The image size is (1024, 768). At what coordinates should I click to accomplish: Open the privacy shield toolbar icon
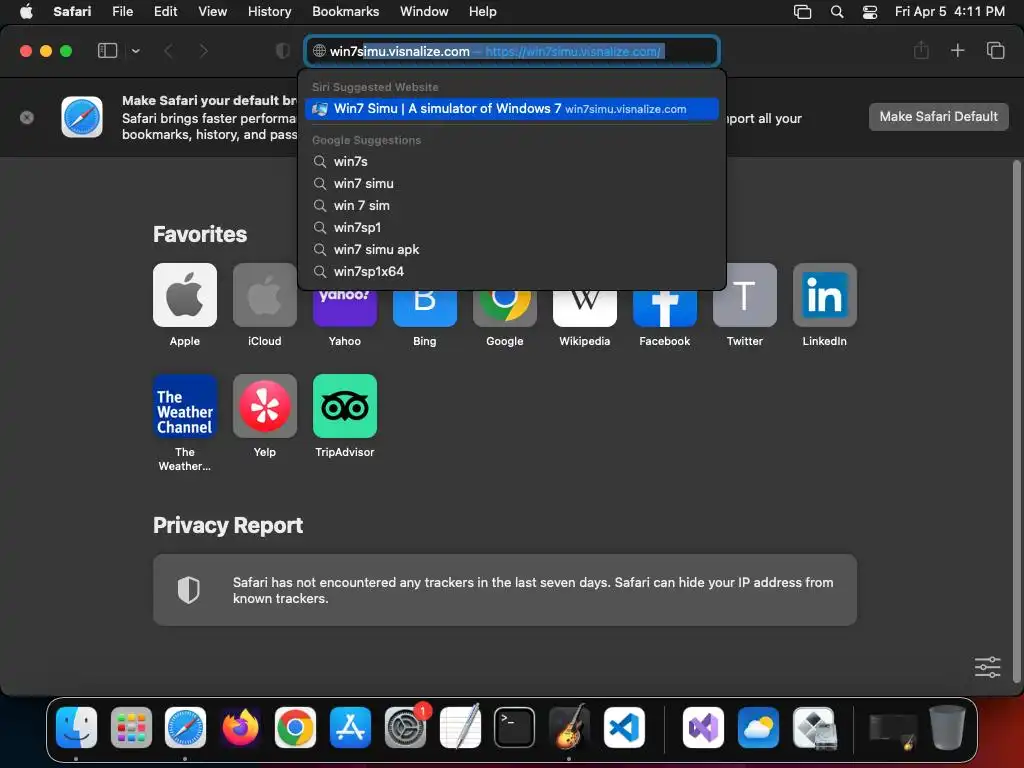[x=282, y=51]
